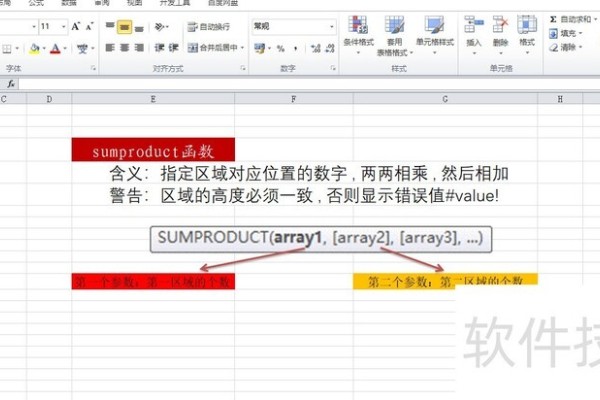Open 对齐方式 dialog launcher

point(243,68)
